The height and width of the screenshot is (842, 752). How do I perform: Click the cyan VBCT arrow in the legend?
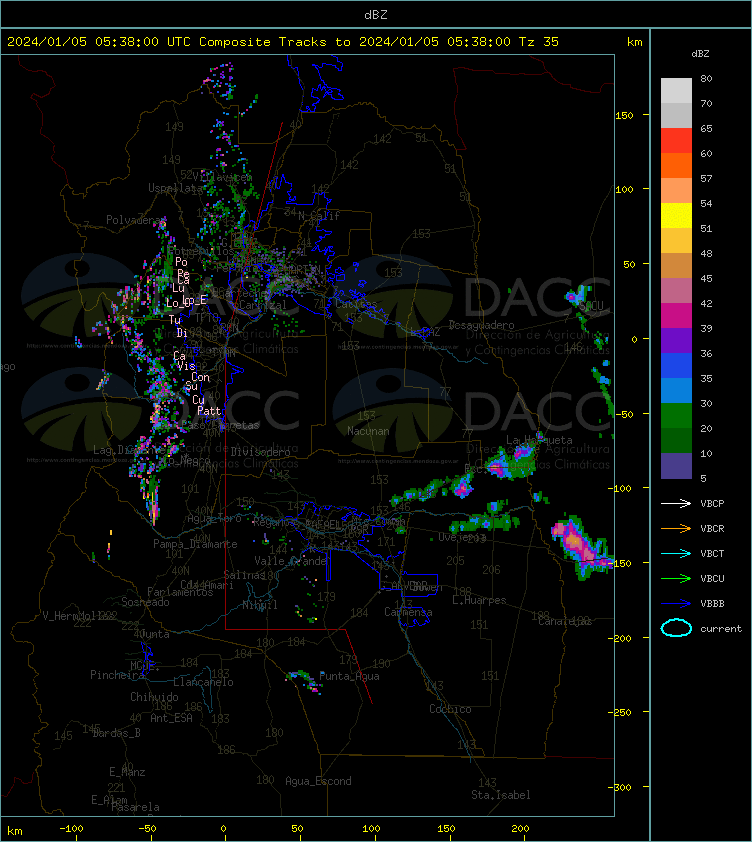pos(676,553)
